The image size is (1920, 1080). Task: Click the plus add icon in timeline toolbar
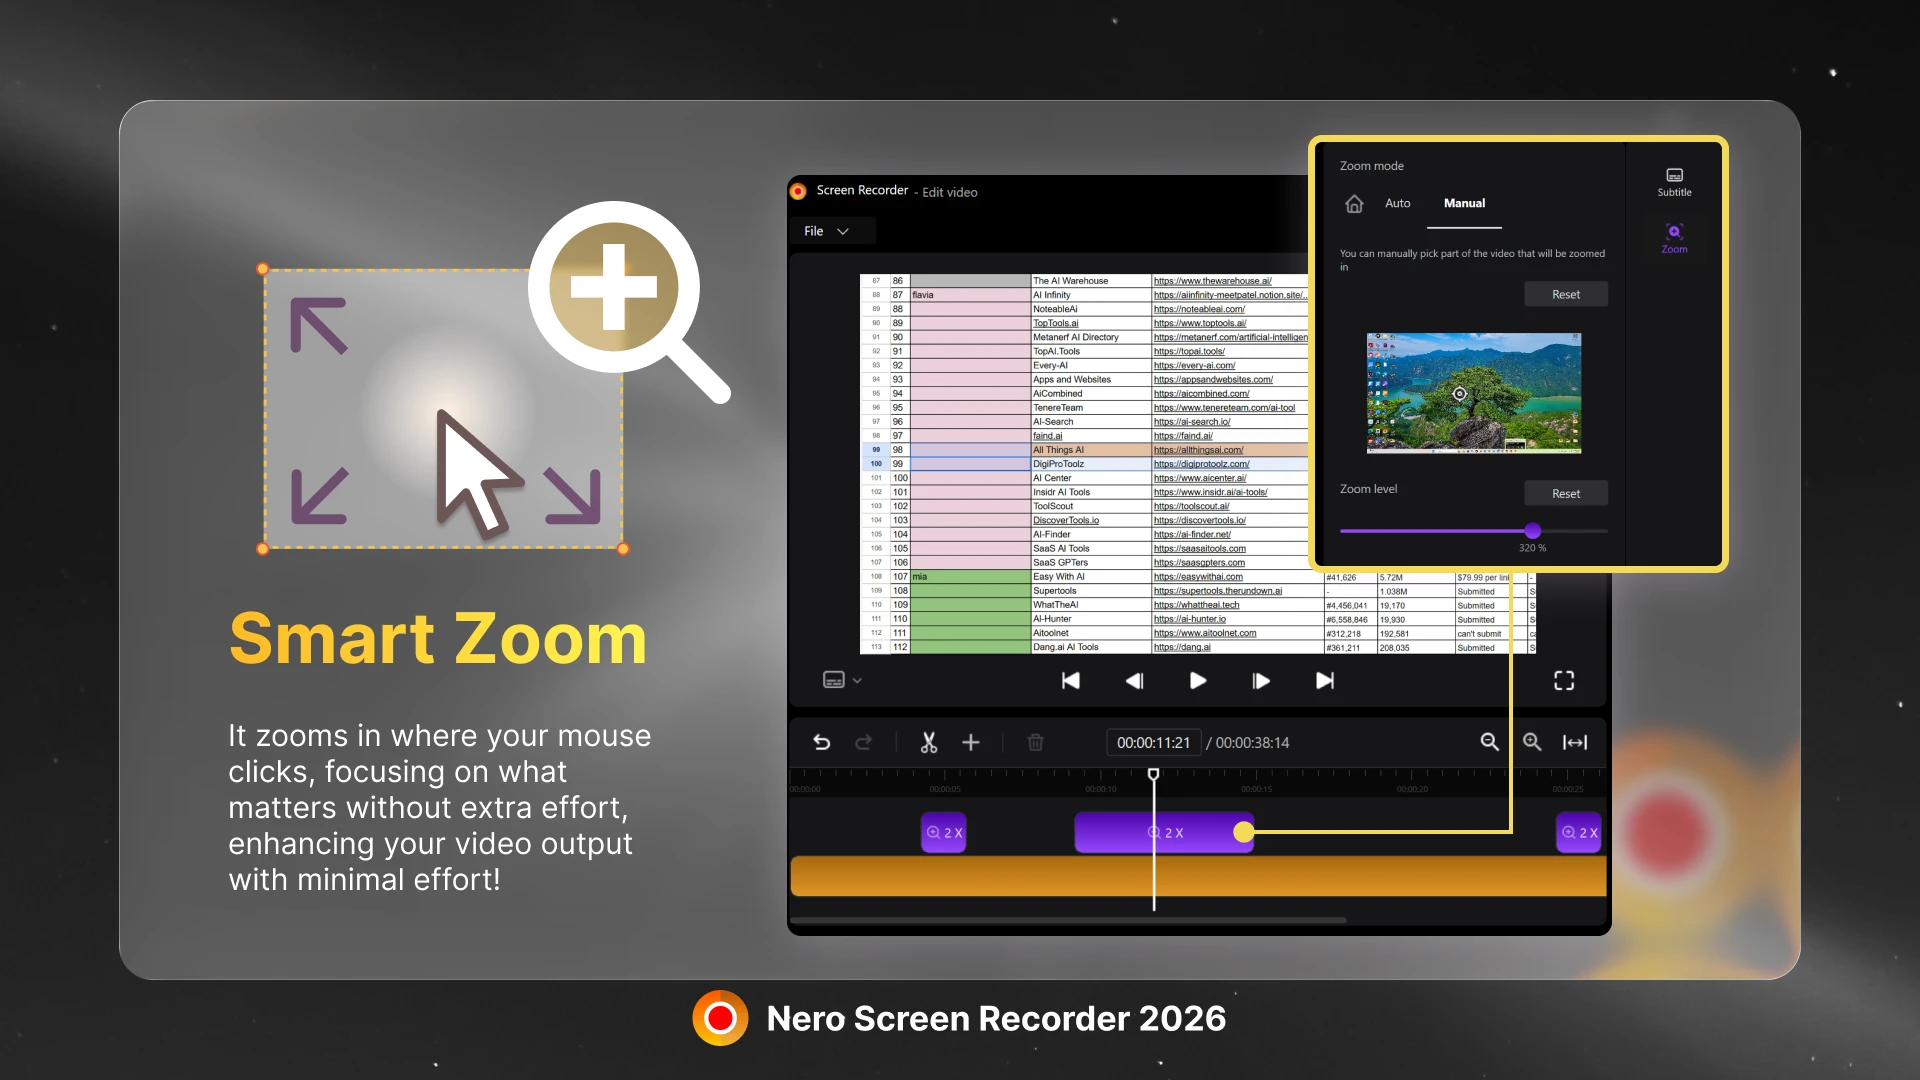point(970,742)
